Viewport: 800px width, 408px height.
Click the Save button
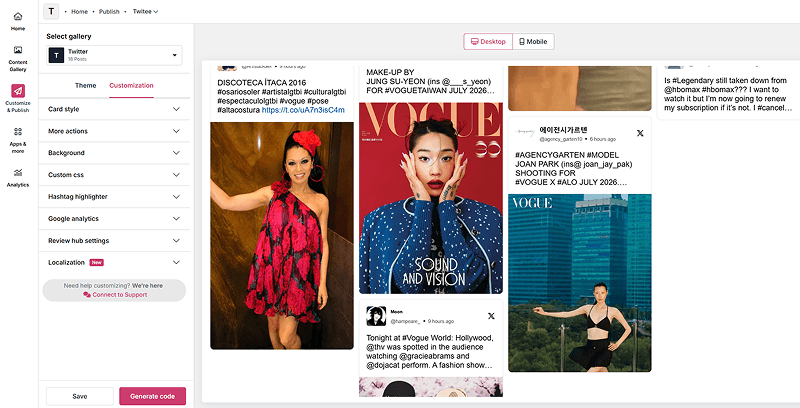(x=80, y=396)
